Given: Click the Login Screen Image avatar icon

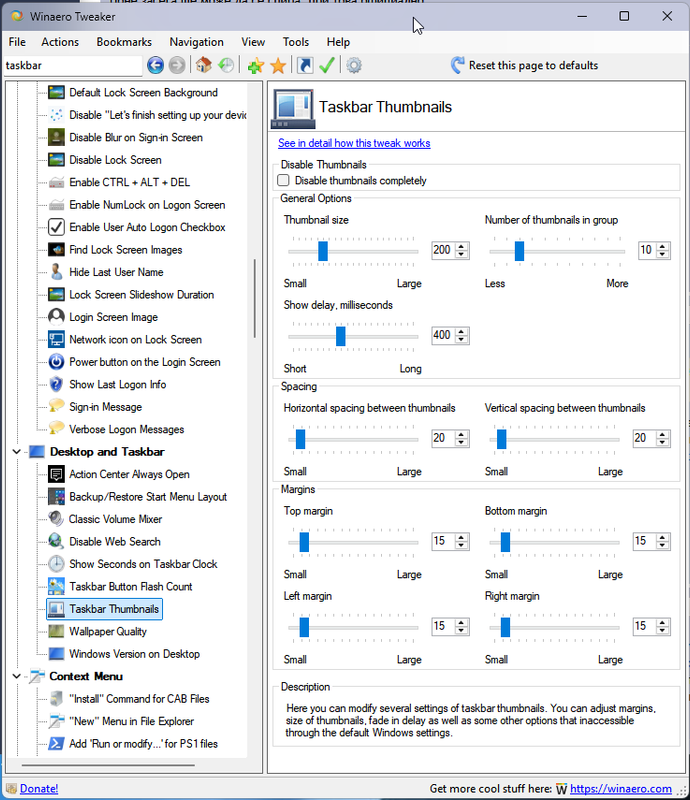Looking at the screenshot, I should [56, 317].
